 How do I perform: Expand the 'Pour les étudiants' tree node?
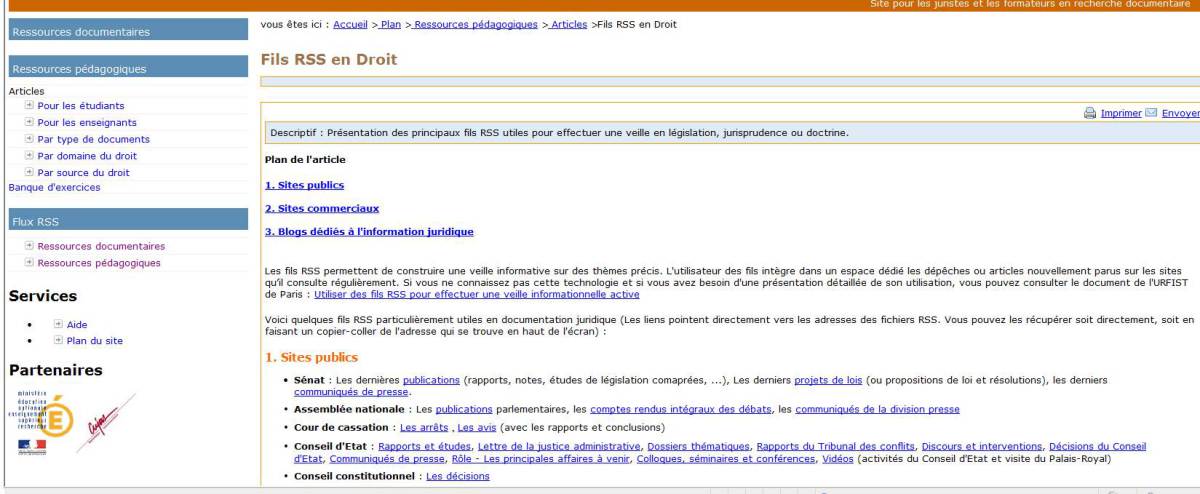click(29, 105)
